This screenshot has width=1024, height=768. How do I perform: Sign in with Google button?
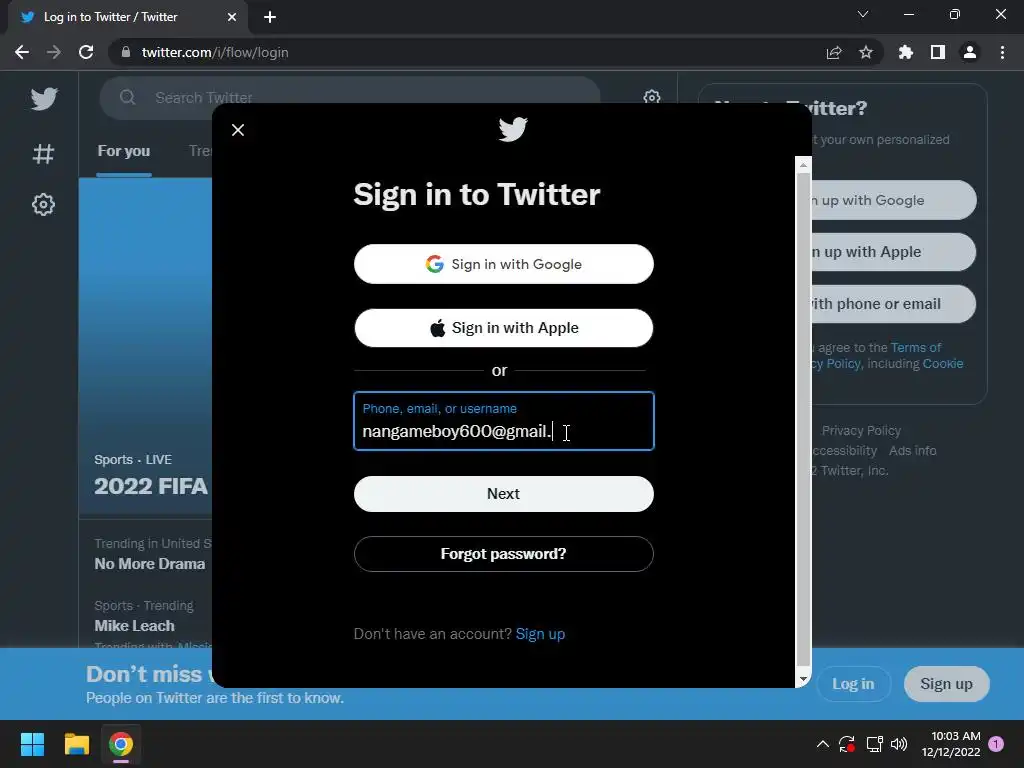click(x=504, y=264)
